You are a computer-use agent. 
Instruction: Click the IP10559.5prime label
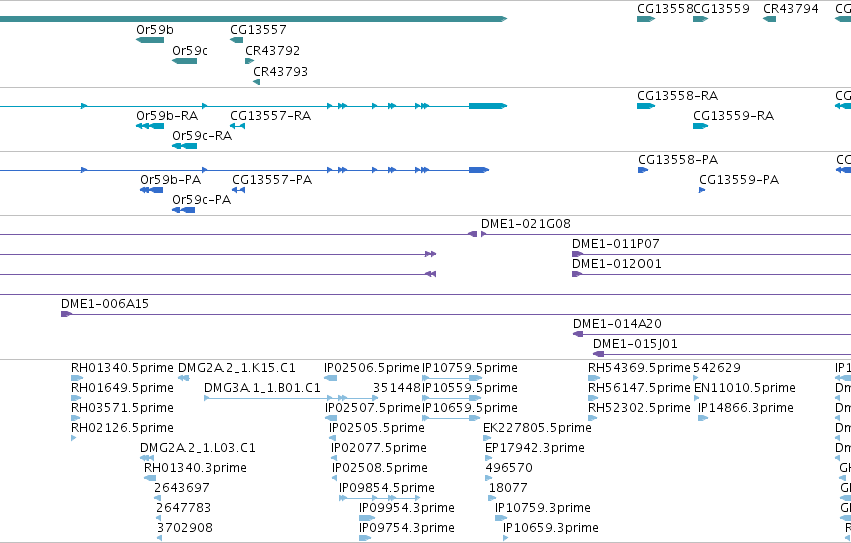coord(469,388)
